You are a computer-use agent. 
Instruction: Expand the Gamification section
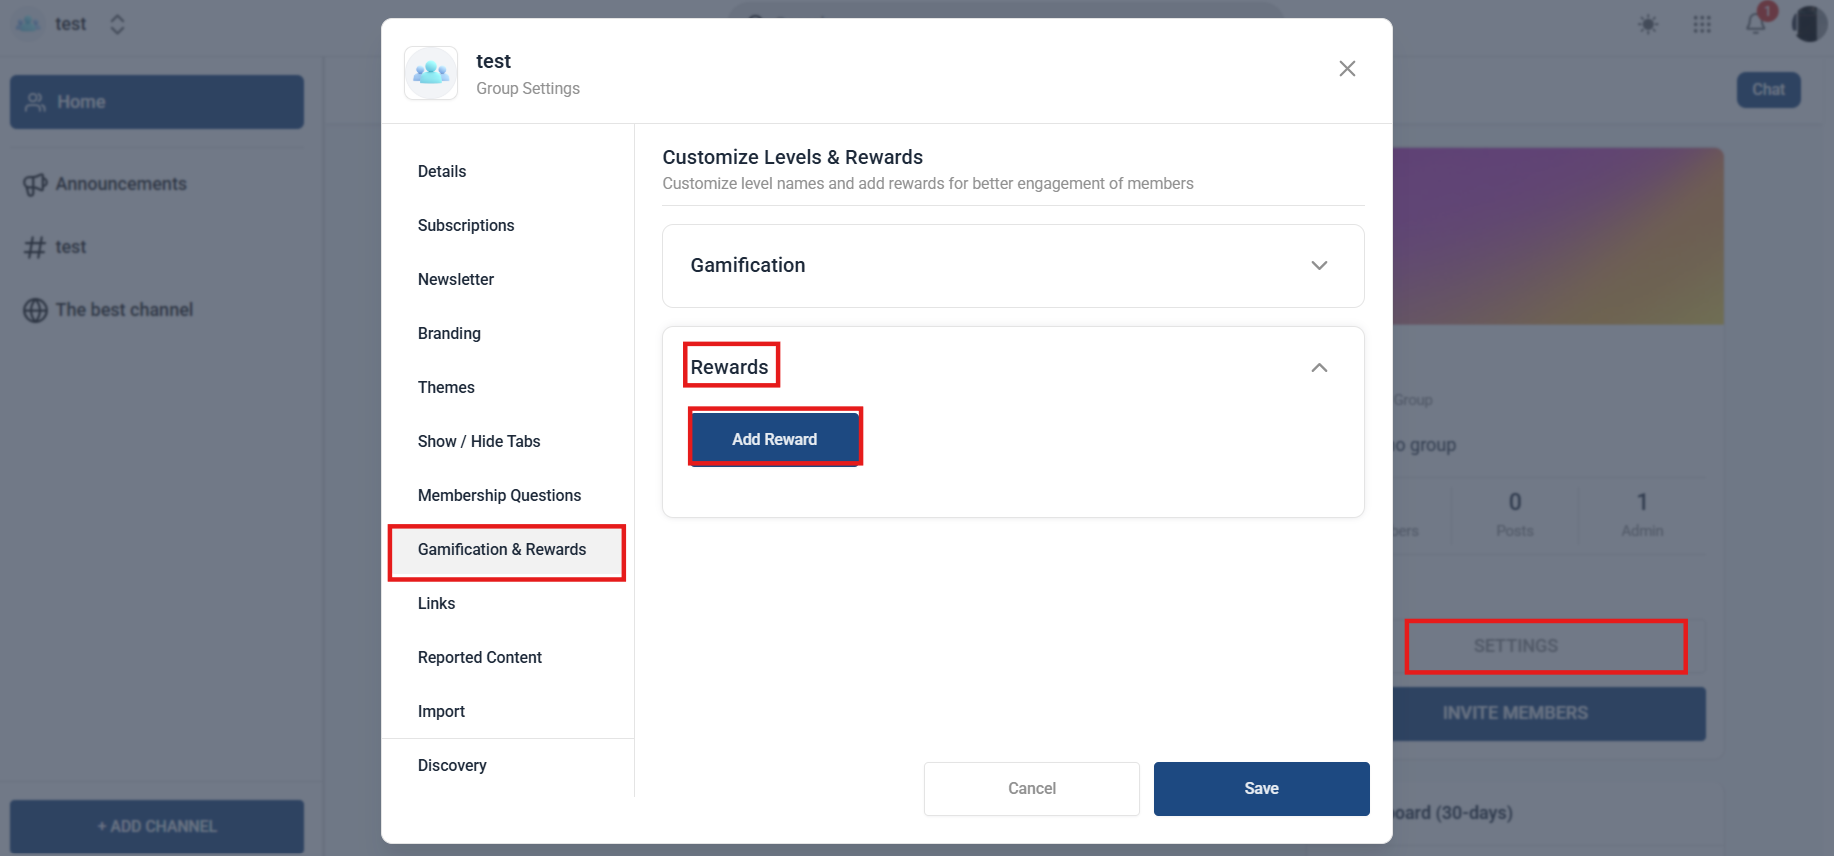pyautogui.click(x=1318, y=266)
